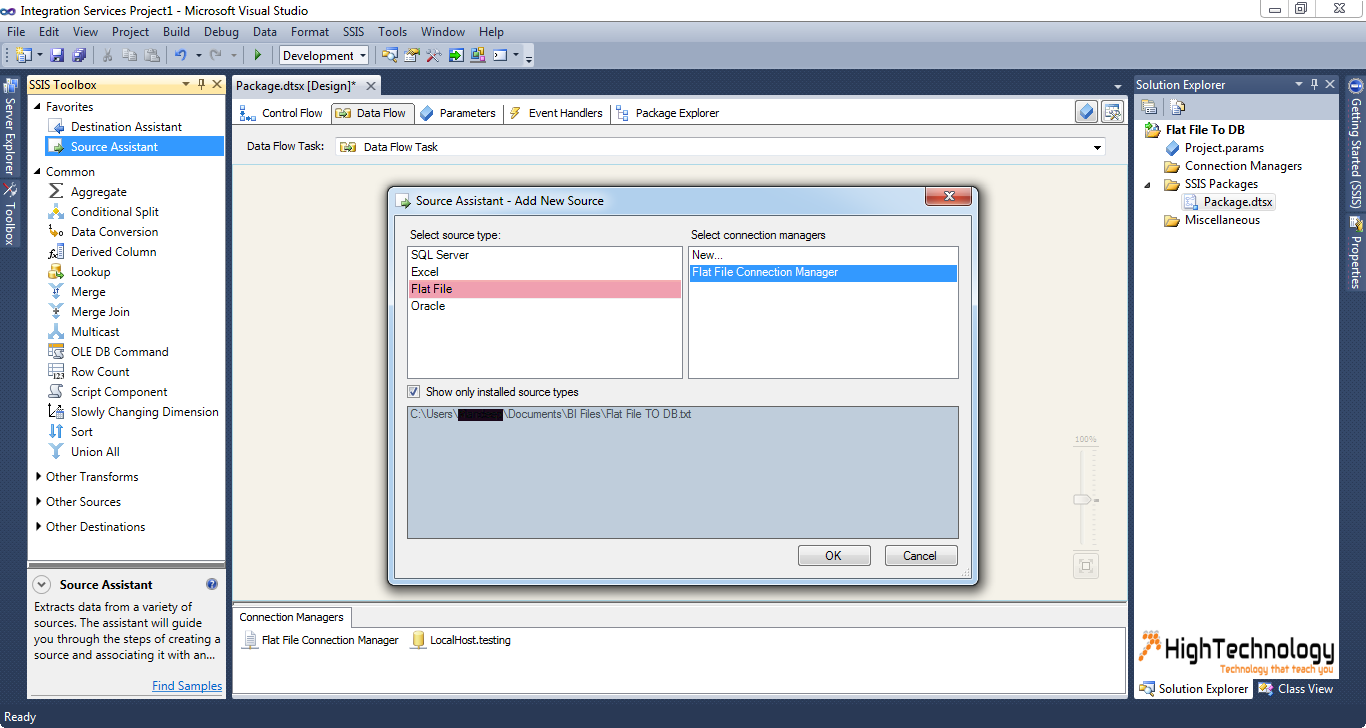Click the Properties Window toolbar icon
The width and height of the screenshot is (1366, 728).
(x=411, y=55)
